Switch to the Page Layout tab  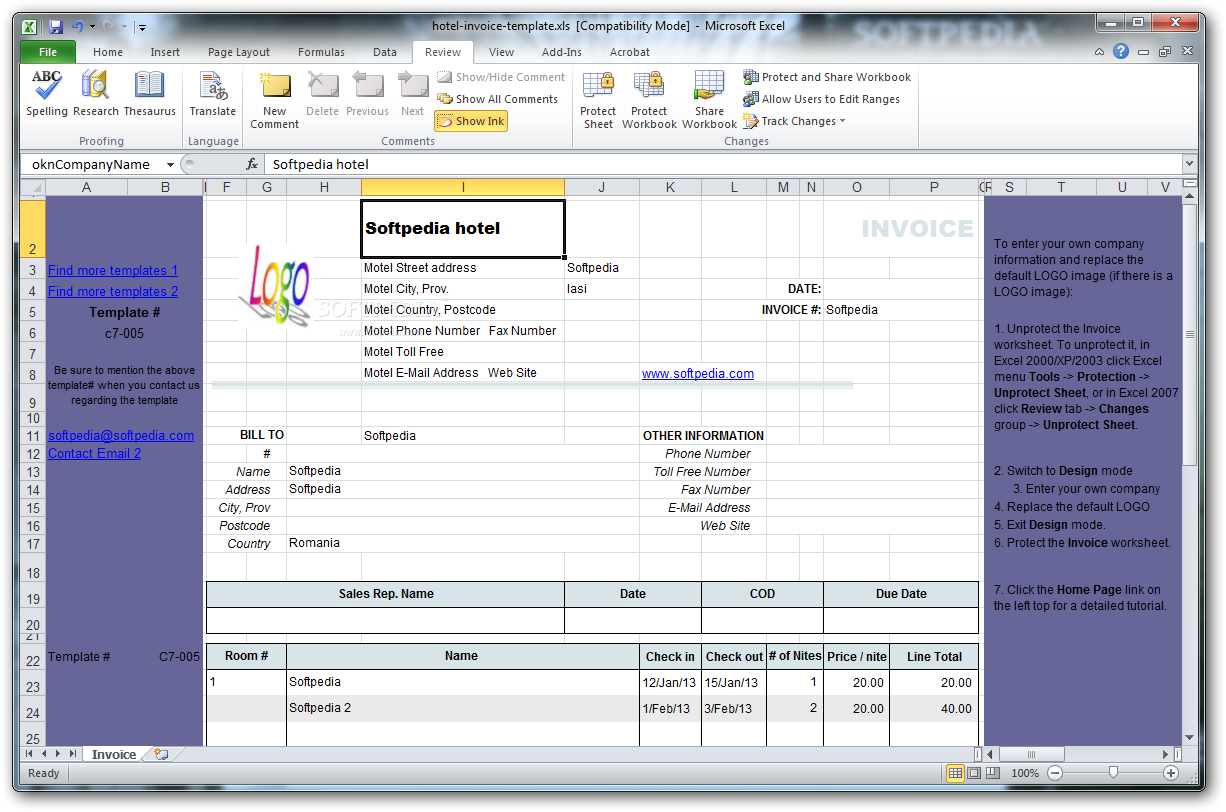pyautogui.click(x=239, y=52)
